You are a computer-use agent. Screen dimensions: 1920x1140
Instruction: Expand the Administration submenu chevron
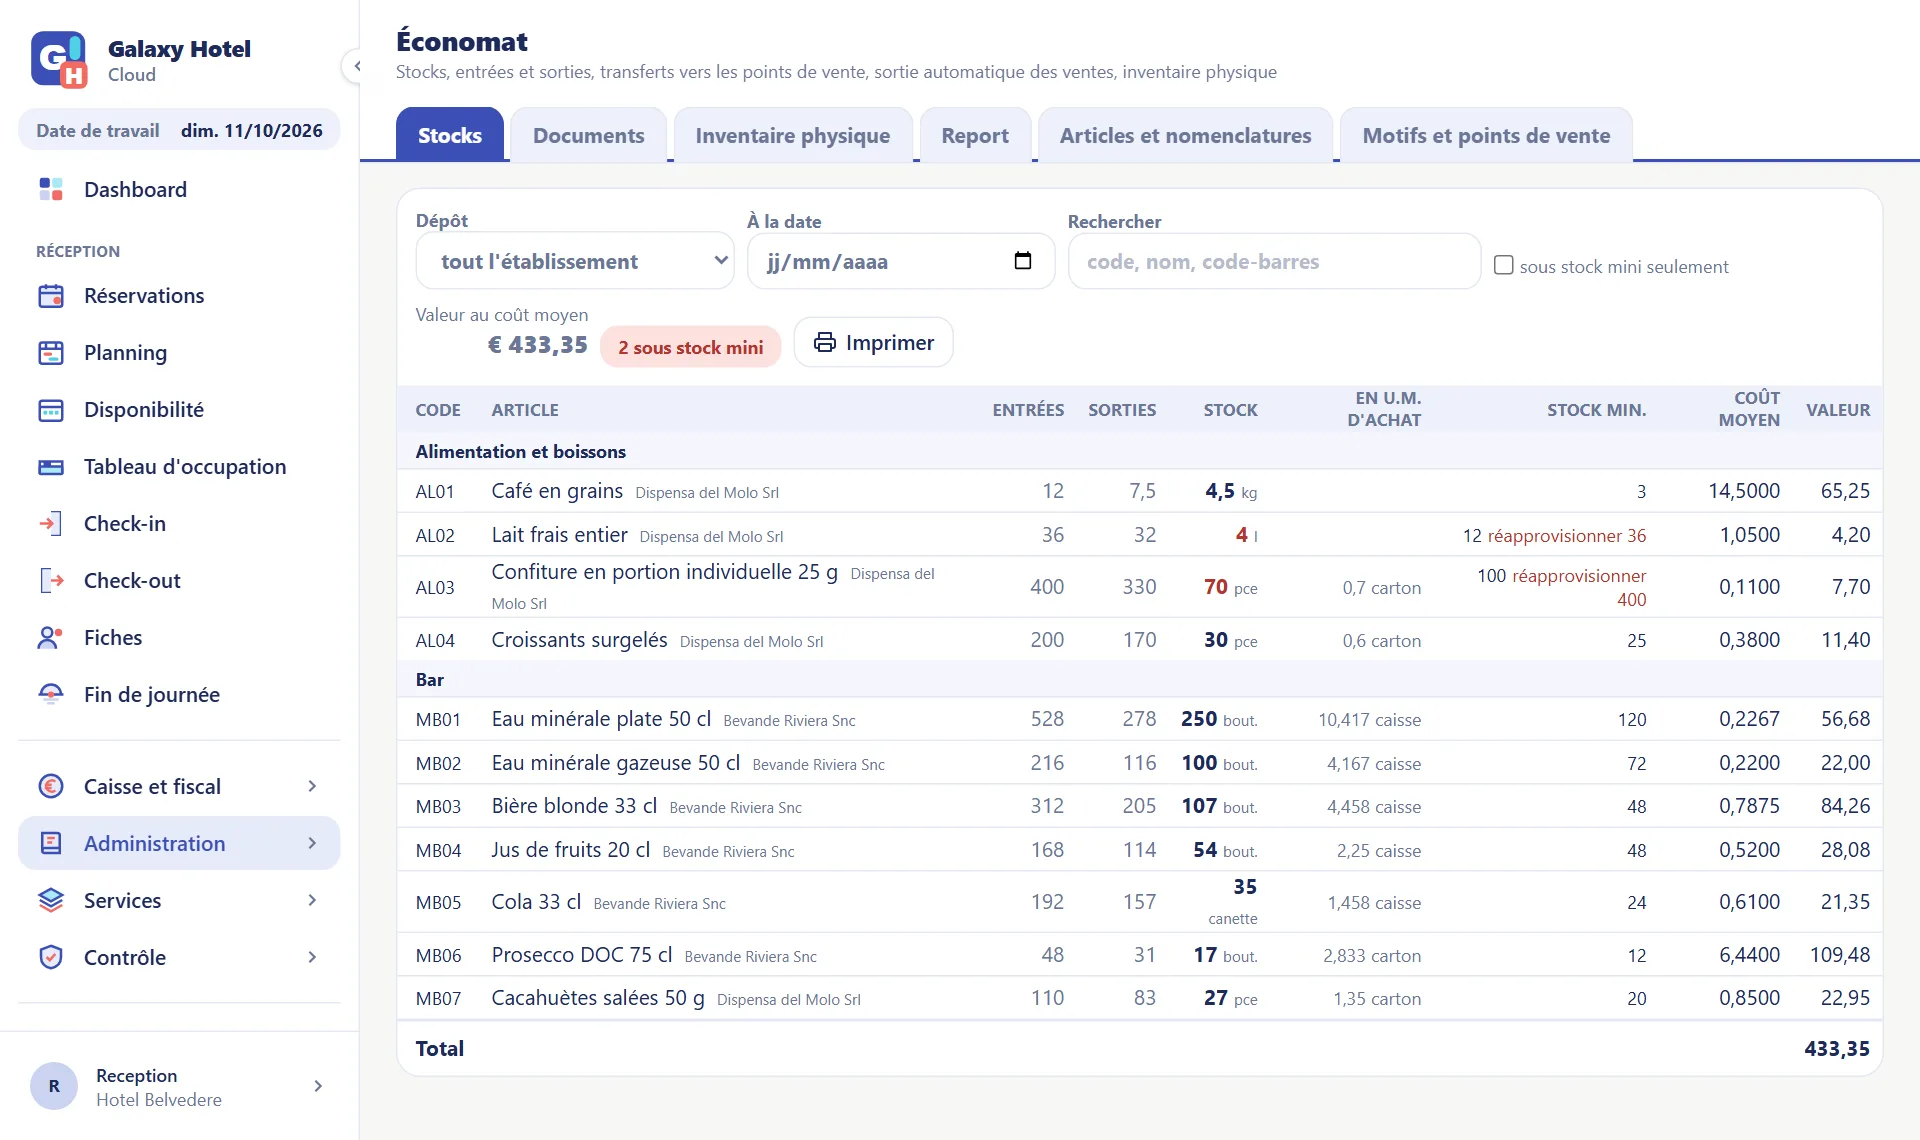[313, 844]
